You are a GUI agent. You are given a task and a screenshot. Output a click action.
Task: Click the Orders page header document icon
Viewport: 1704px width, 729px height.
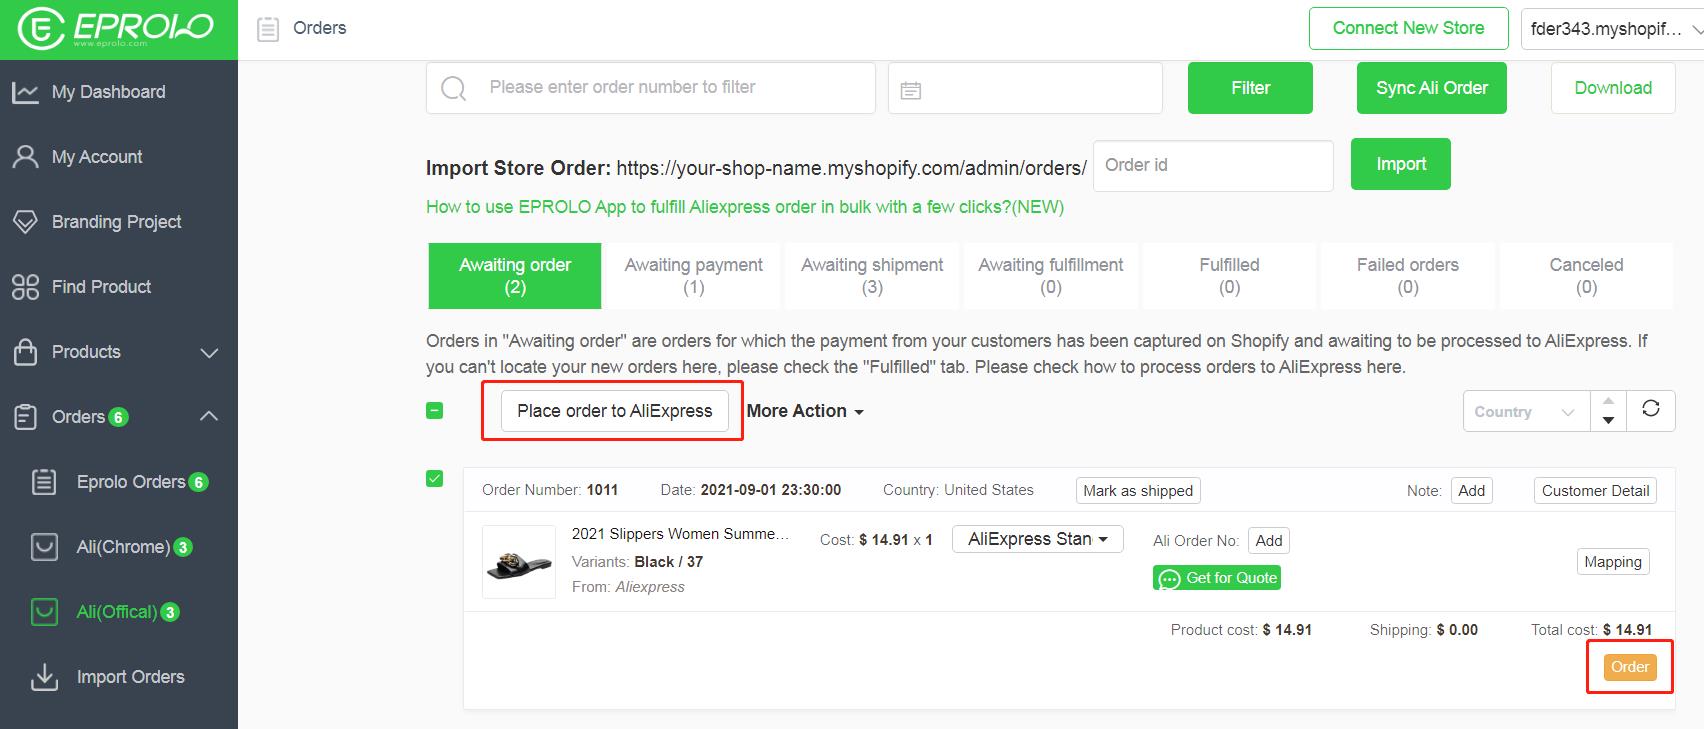coord(267,29)
